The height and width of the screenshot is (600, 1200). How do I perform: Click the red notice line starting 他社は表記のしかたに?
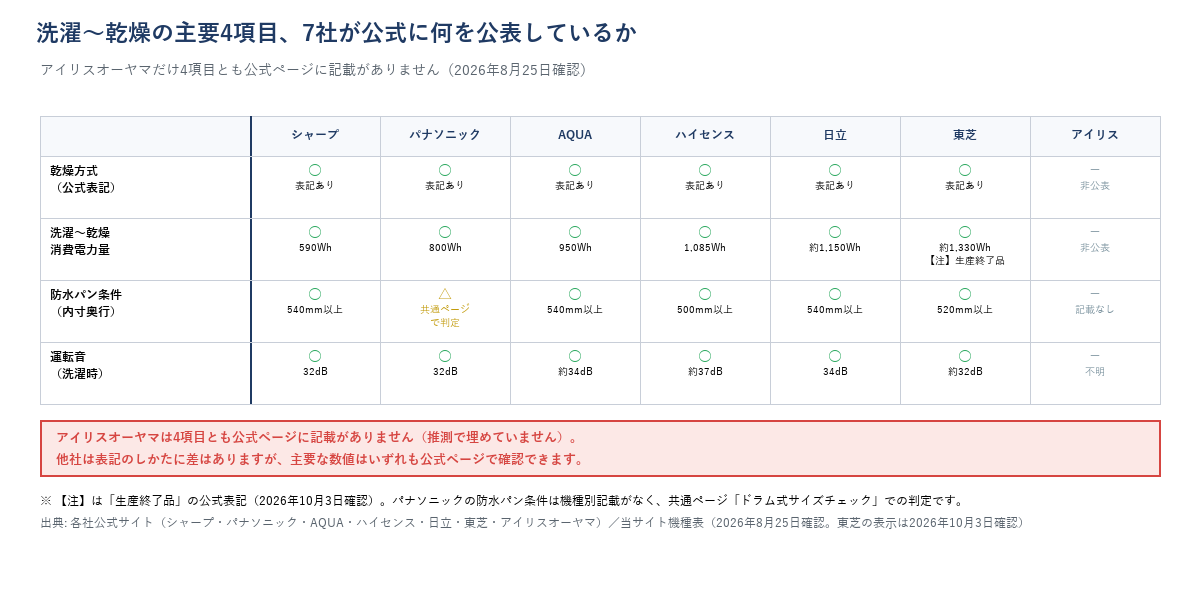321,460
